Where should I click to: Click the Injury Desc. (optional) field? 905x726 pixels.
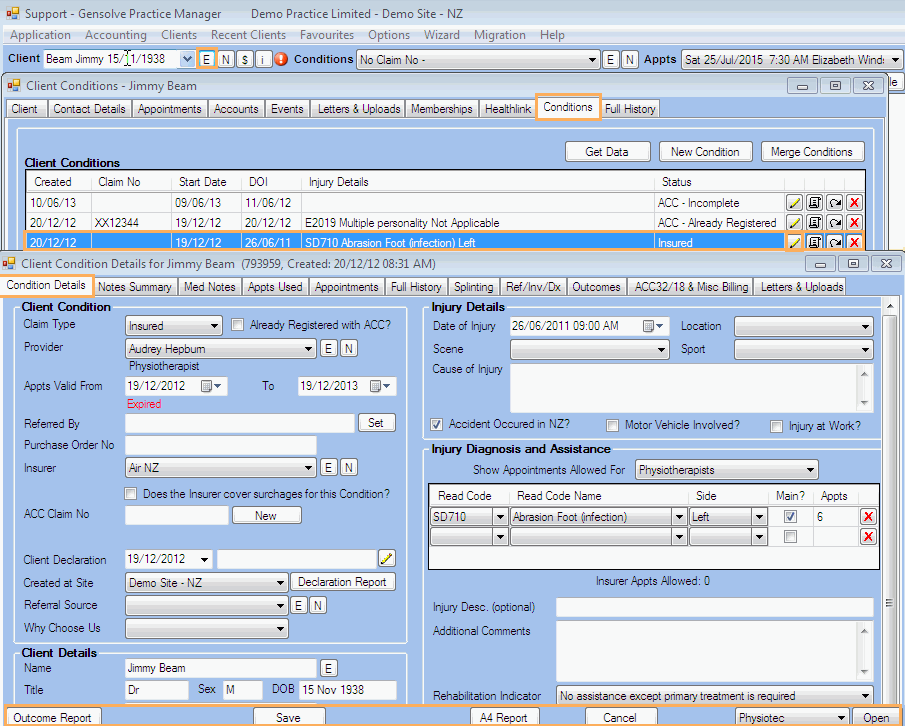coord(715,607)
